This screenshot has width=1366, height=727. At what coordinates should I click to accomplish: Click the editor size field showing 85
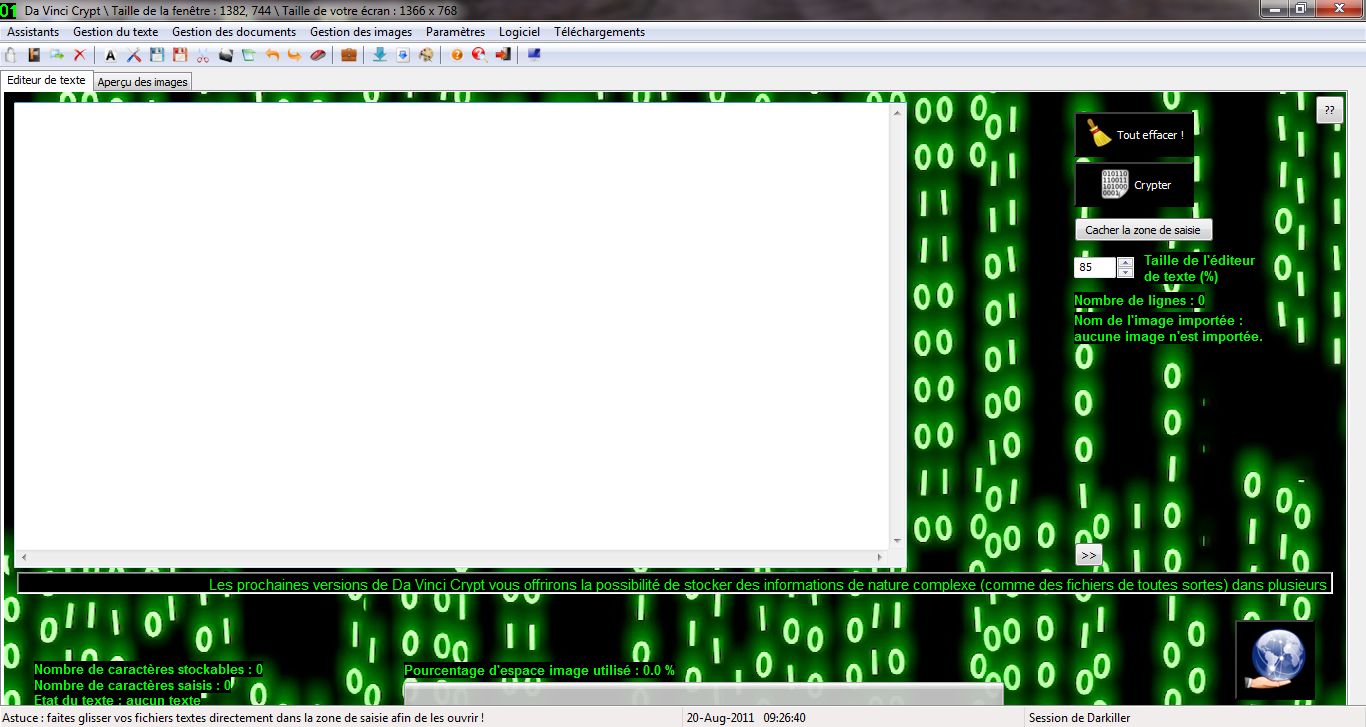pos(1095,267)
